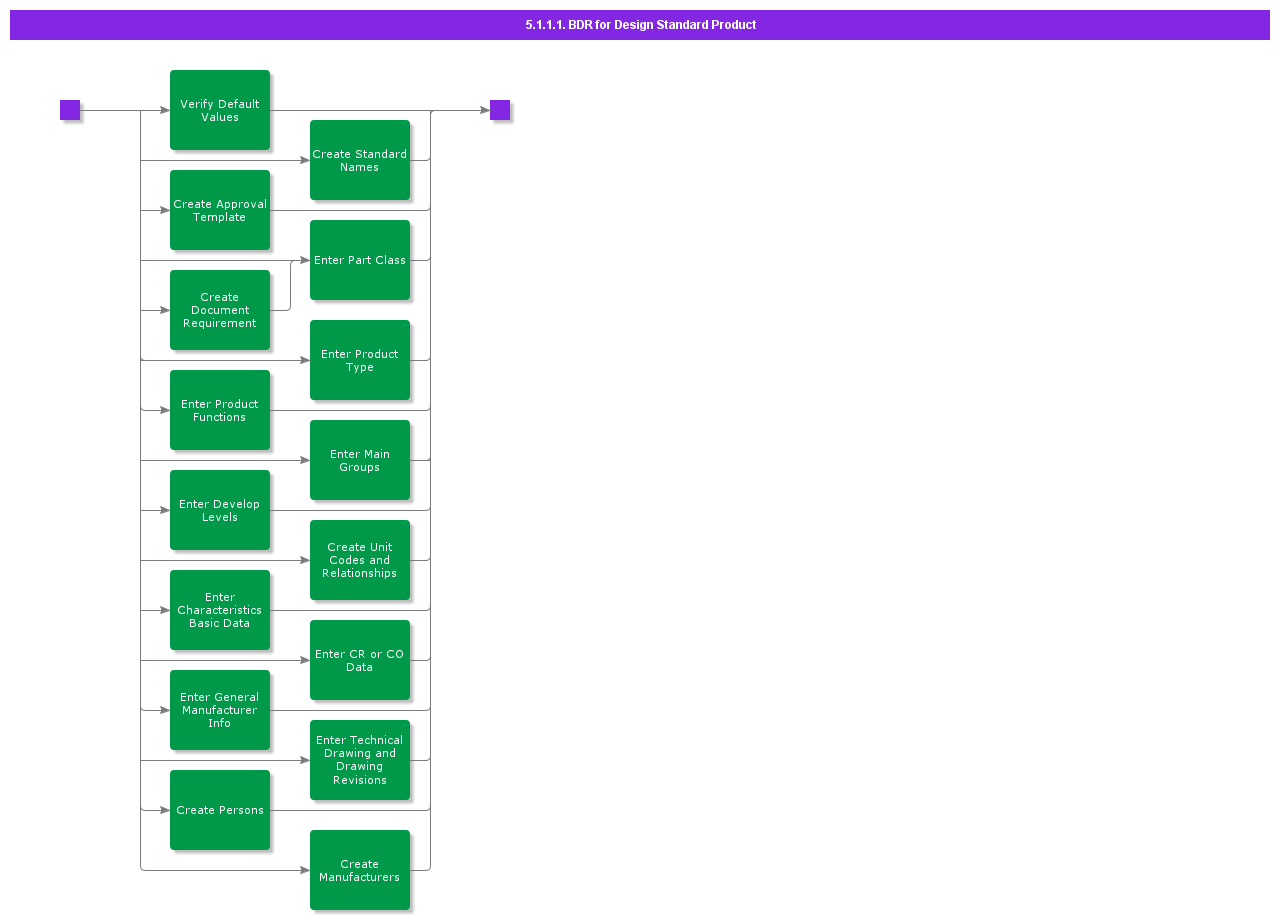The width and height of the screenshot is (1280, 920).
Task: Click the Enter Main Groups box
Action: click(360, 460)
